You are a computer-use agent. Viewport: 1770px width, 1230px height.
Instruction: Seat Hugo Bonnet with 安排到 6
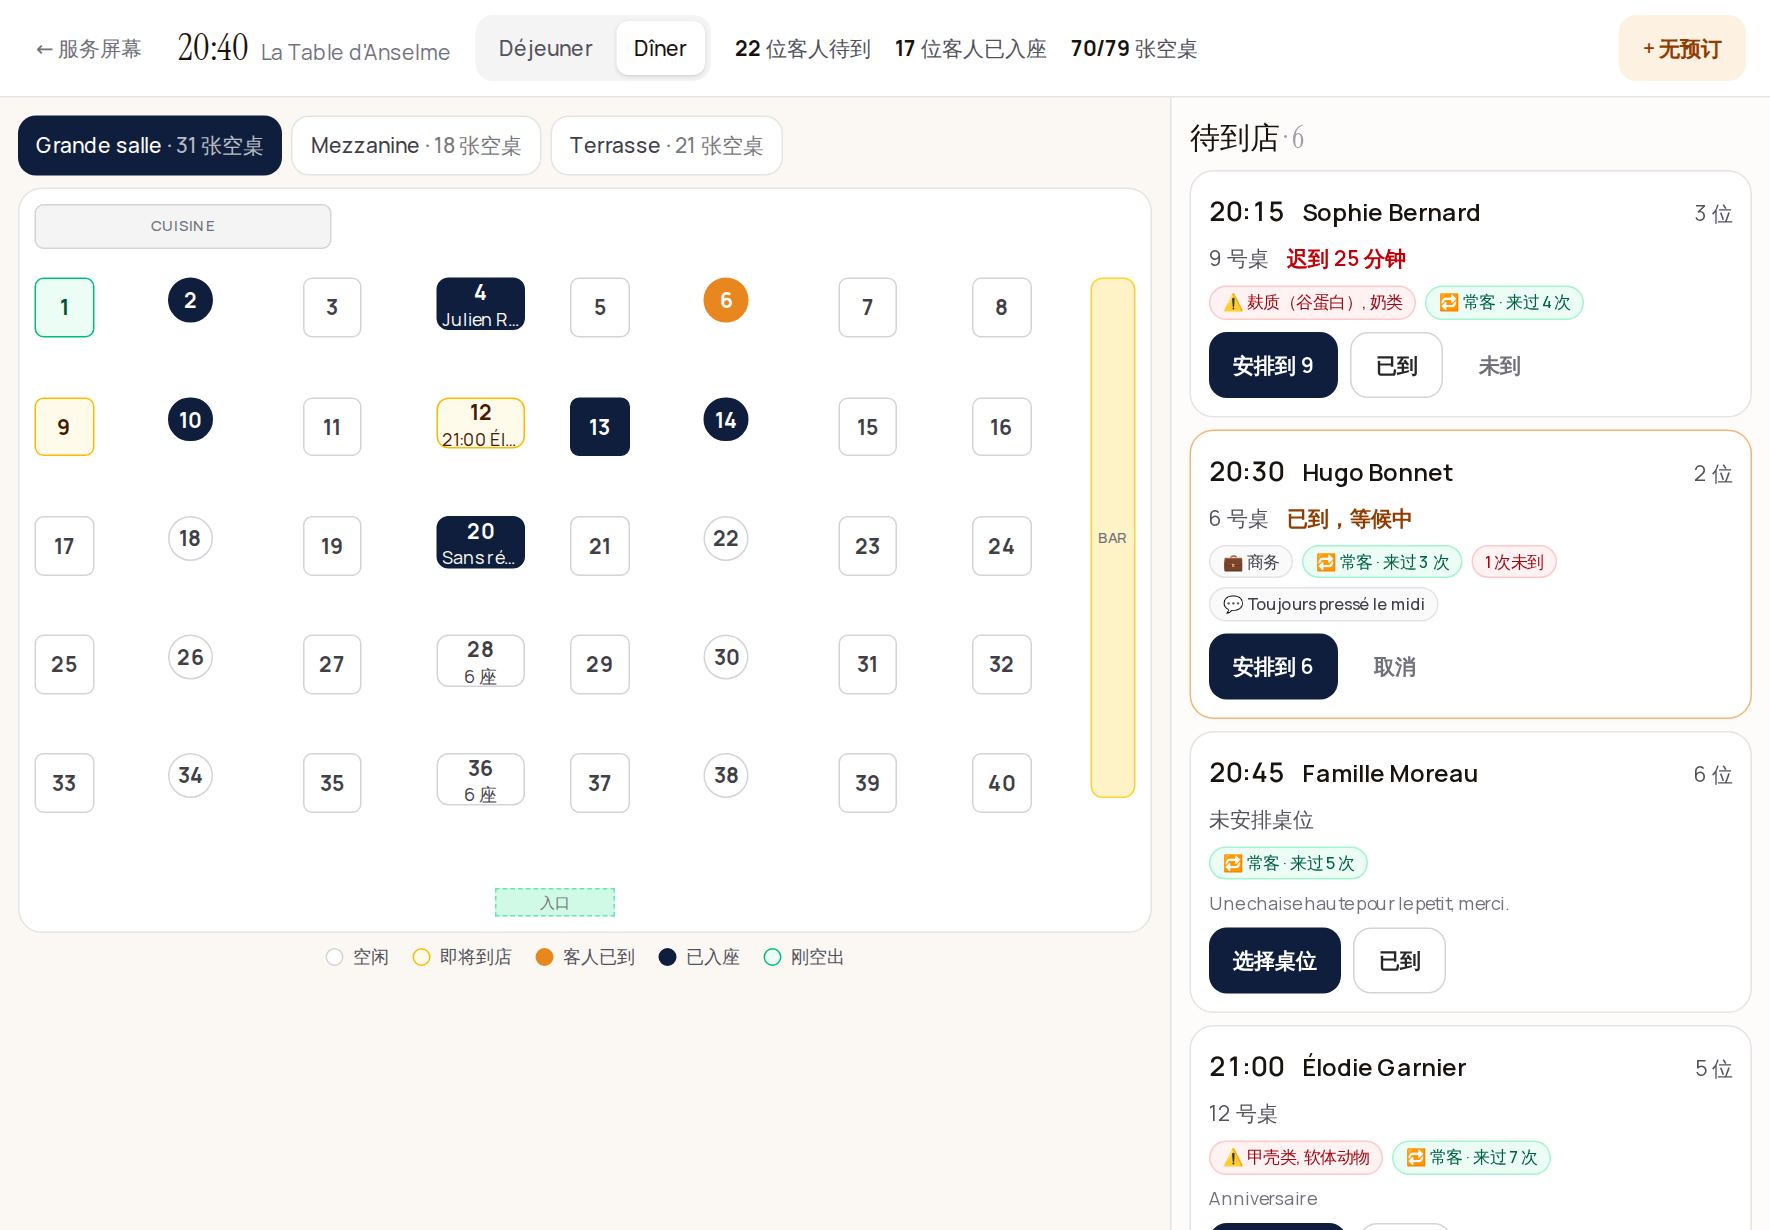click(x=1273, y=667)
